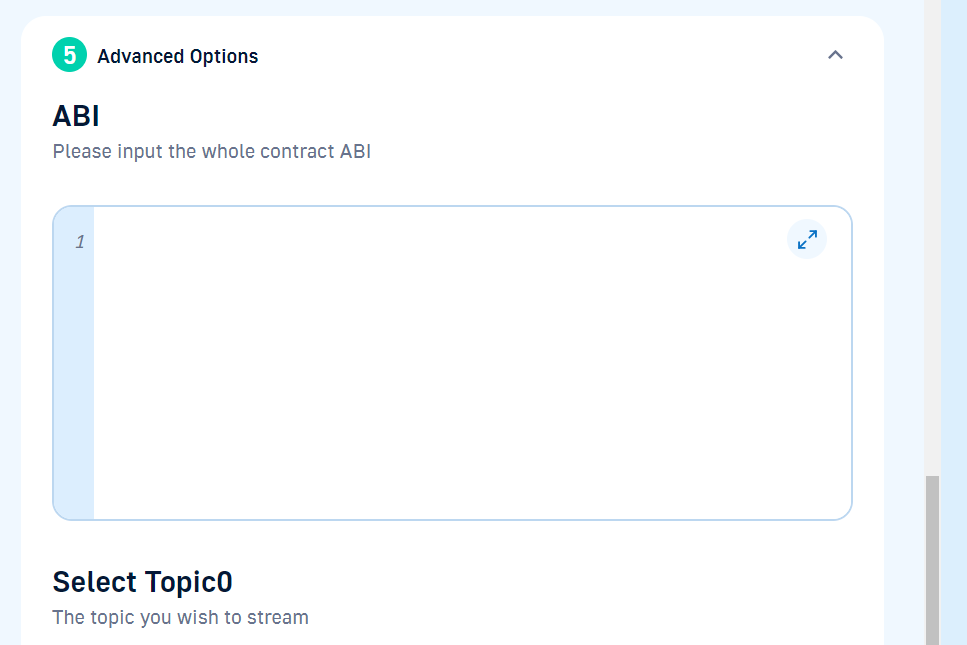Viewport: 967px width, 645px height.
Task: Focus the ABI code editor text area
Action: 472,363
